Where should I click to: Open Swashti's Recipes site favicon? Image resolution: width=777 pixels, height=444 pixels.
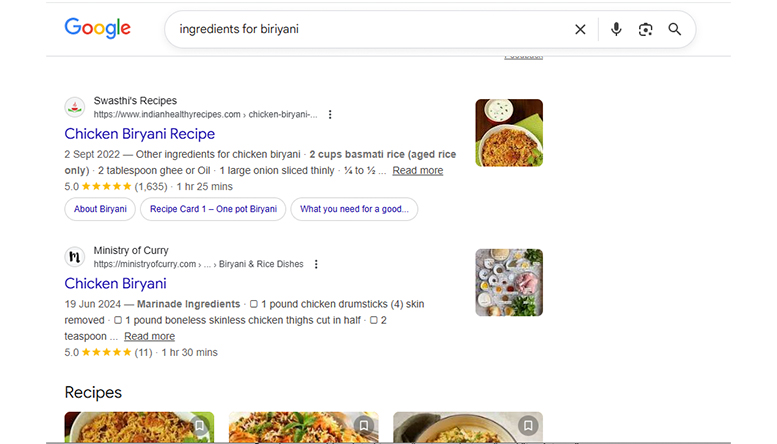pyautogui.click(x=75, y=107)
